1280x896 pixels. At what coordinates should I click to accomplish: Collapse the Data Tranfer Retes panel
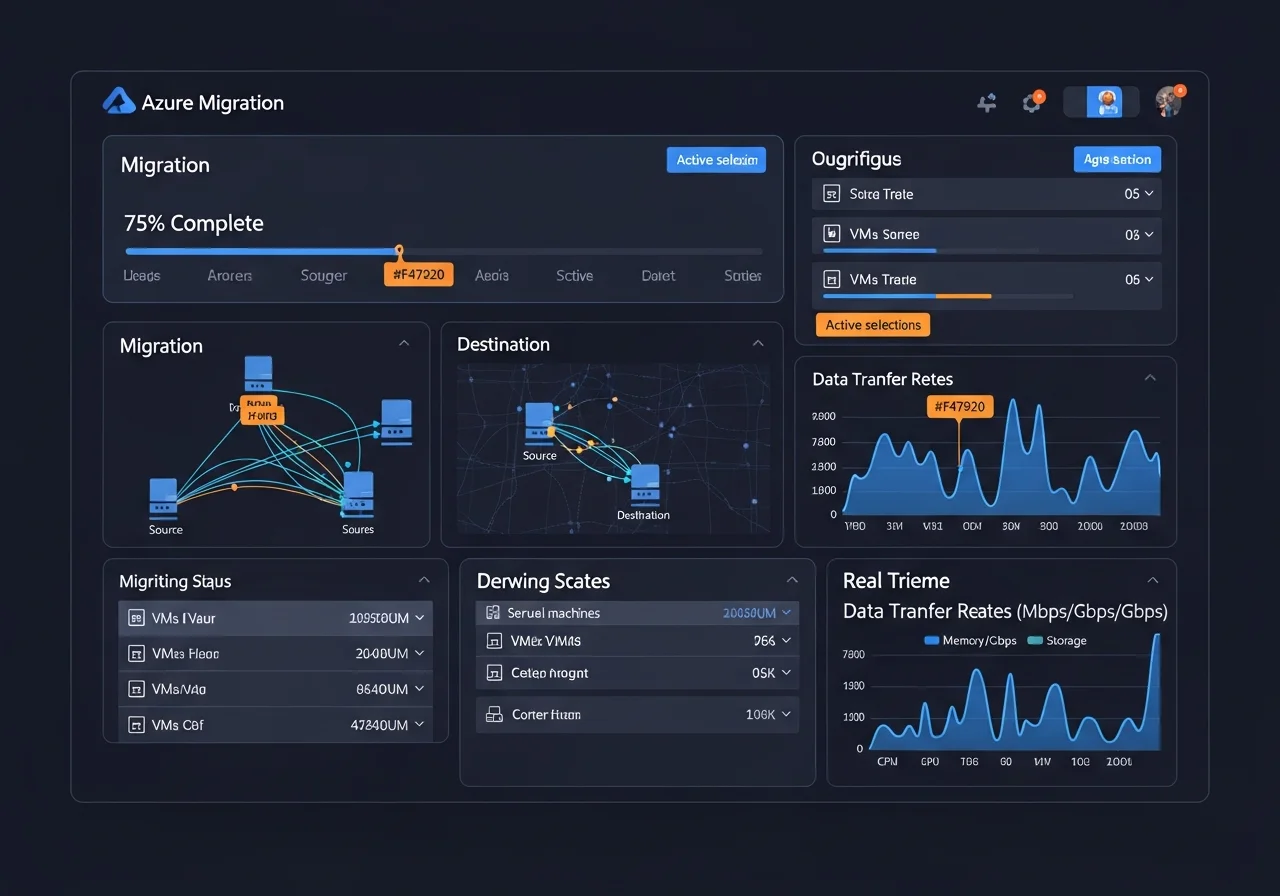[1150, 378]
